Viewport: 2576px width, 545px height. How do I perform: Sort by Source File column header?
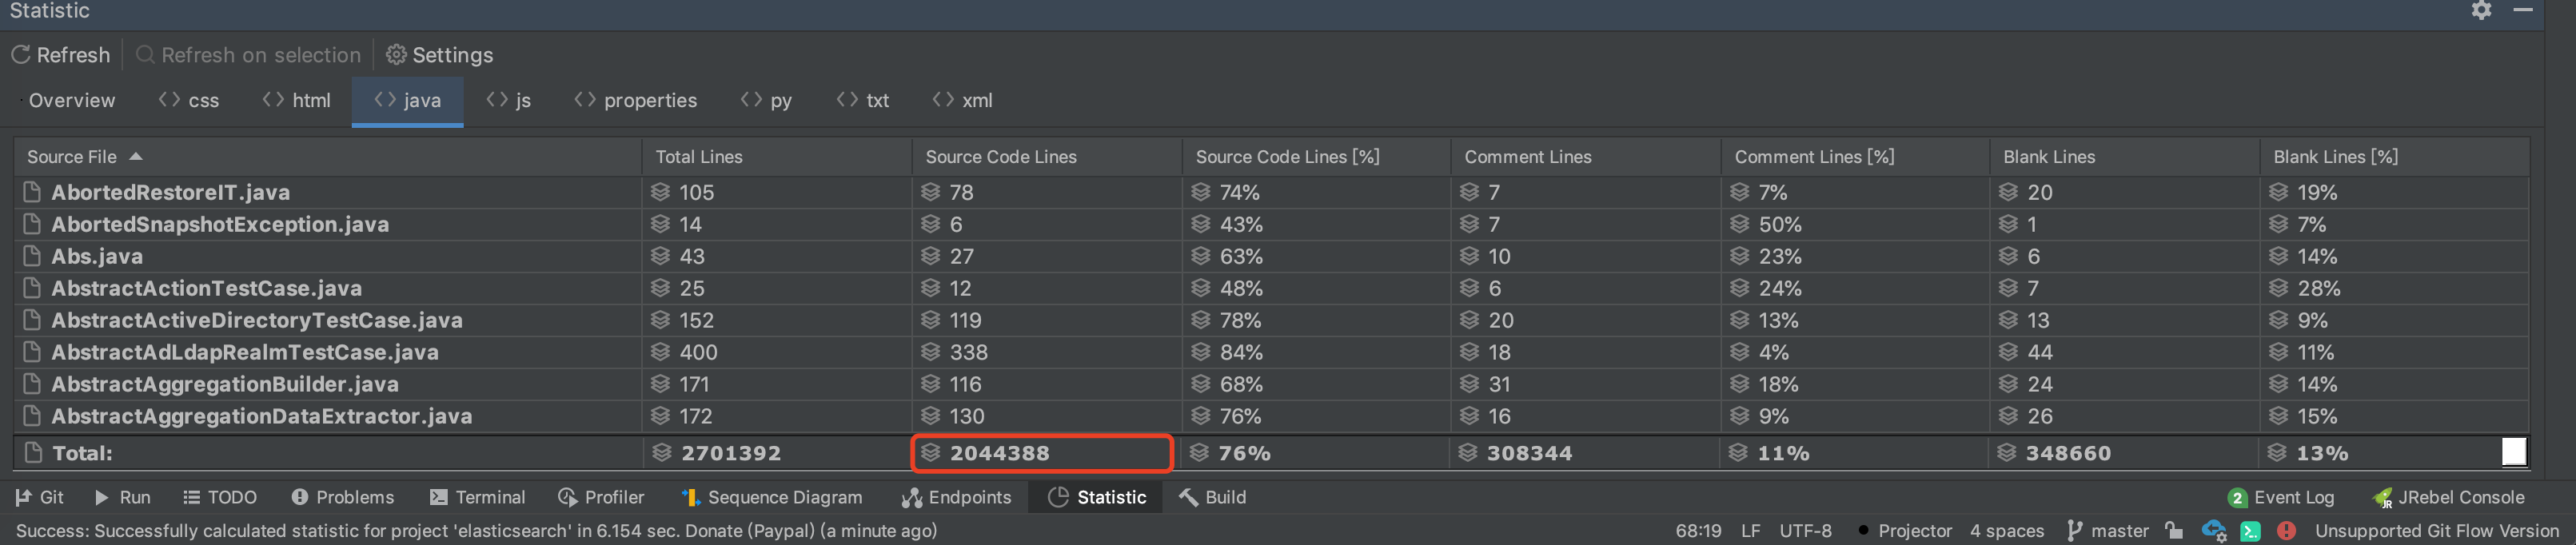coord(72,157)
